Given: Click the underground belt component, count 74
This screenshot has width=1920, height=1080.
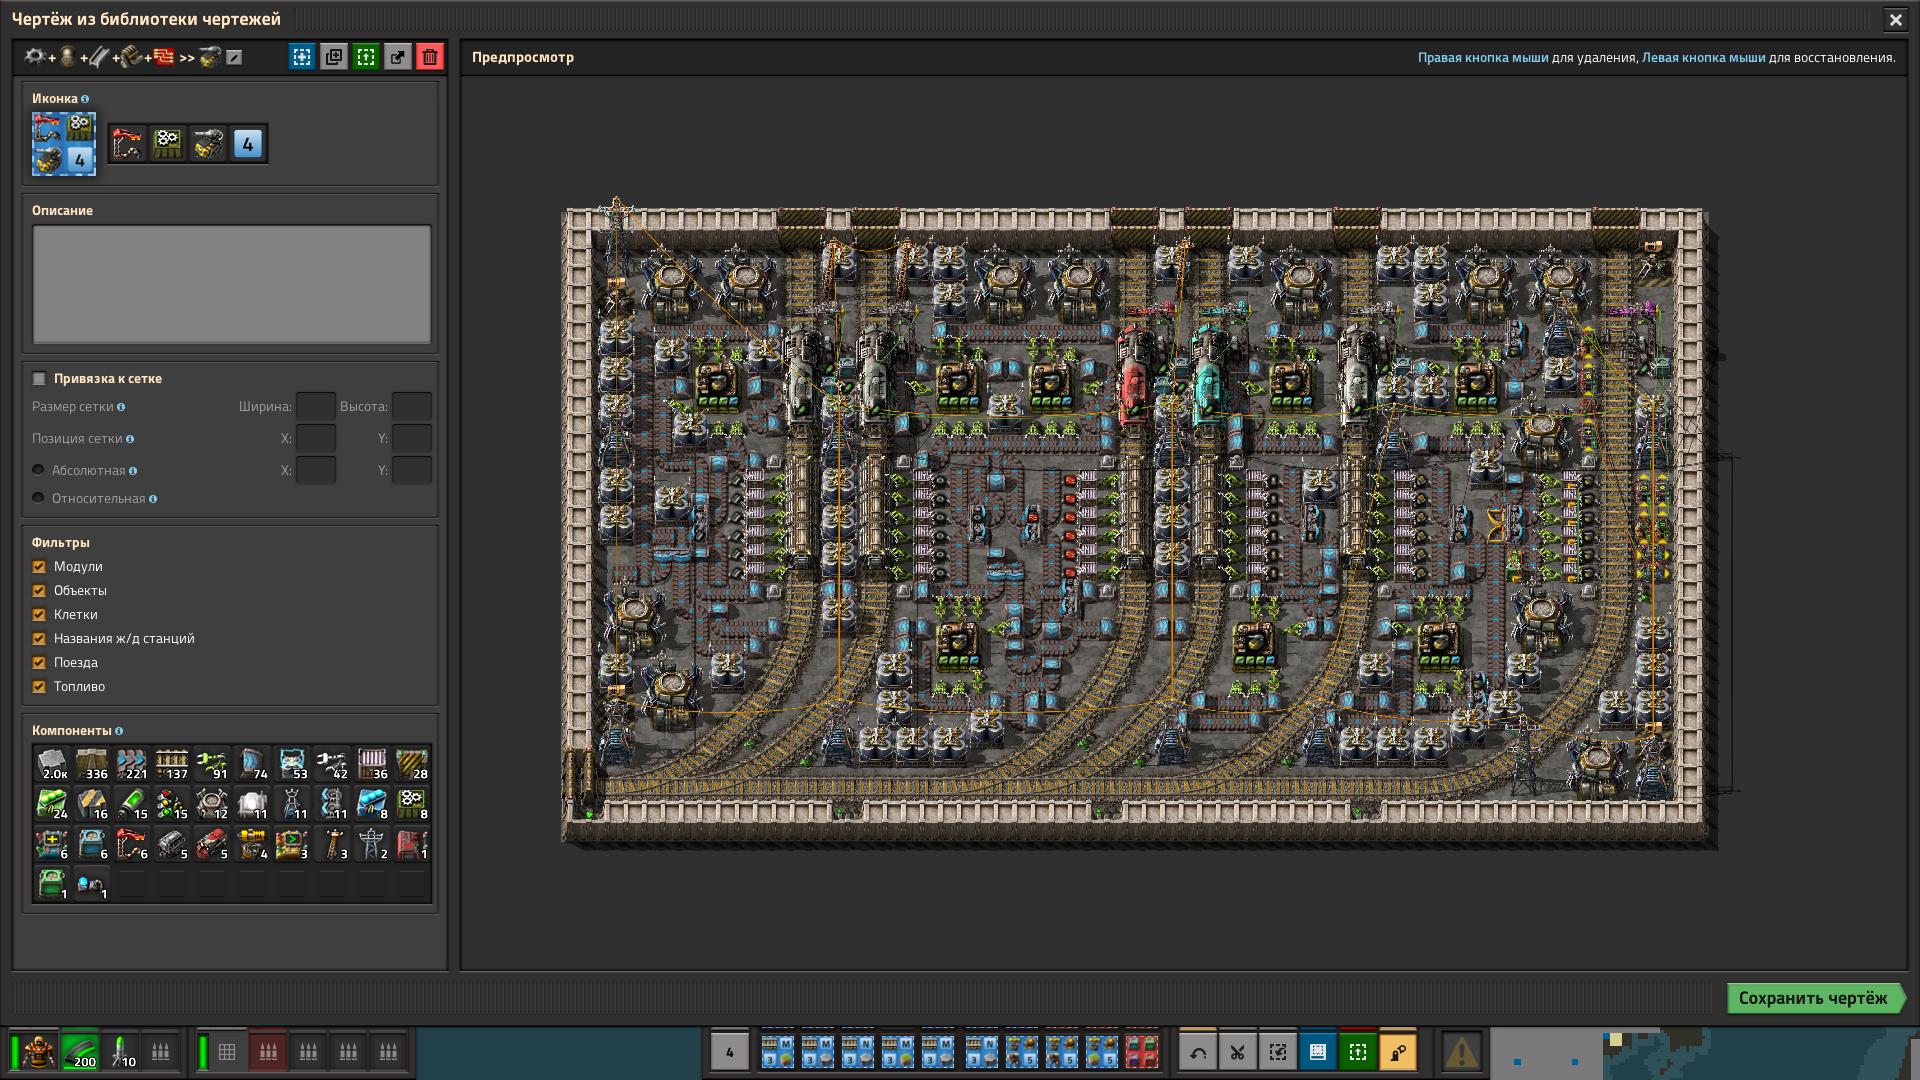Looking at the screenshot, I should pos(252,764).
